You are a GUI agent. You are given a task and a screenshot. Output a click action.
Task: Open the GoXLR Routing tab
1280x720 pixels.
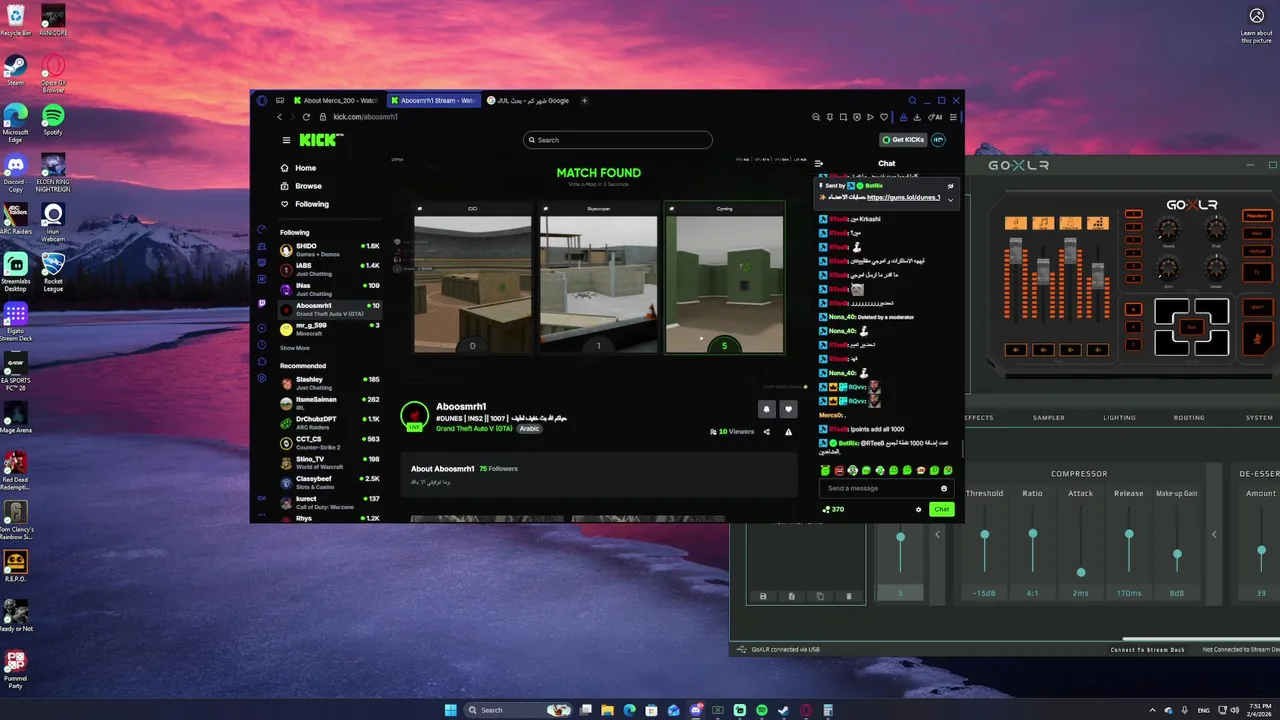[x=1189, y=418]
